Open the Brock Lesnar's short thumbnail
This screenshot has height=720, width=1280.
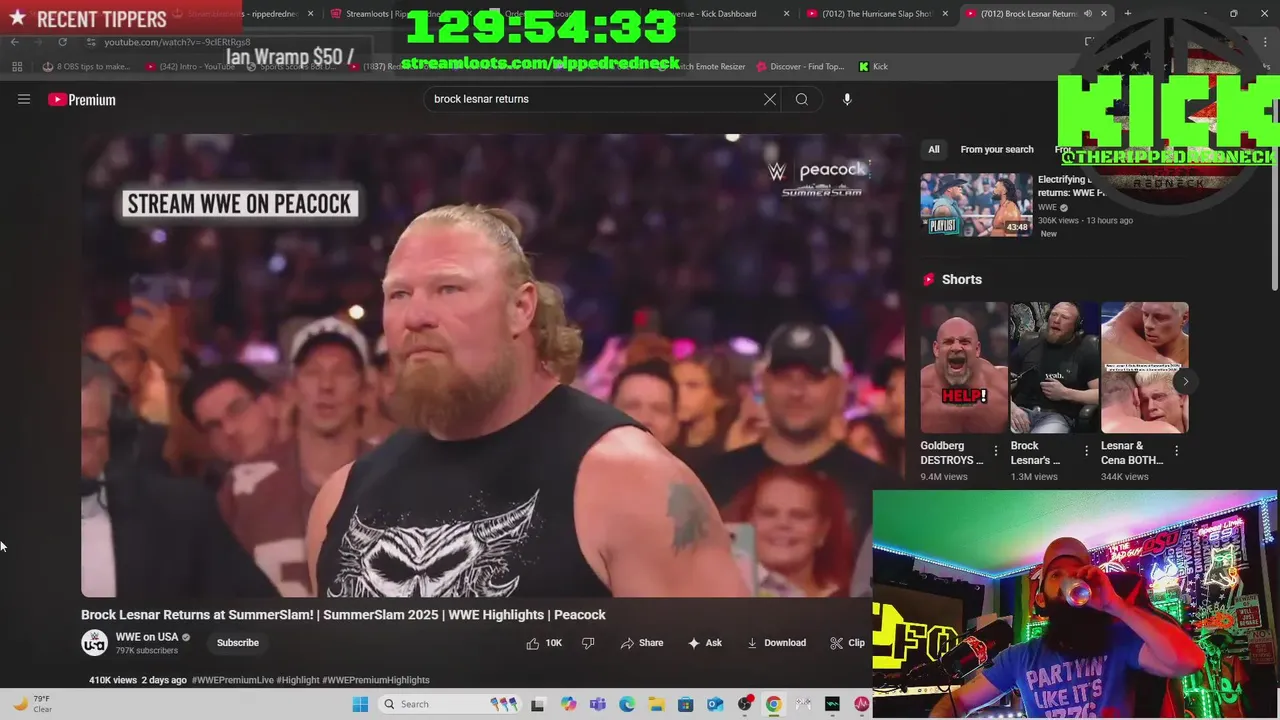1054,368
